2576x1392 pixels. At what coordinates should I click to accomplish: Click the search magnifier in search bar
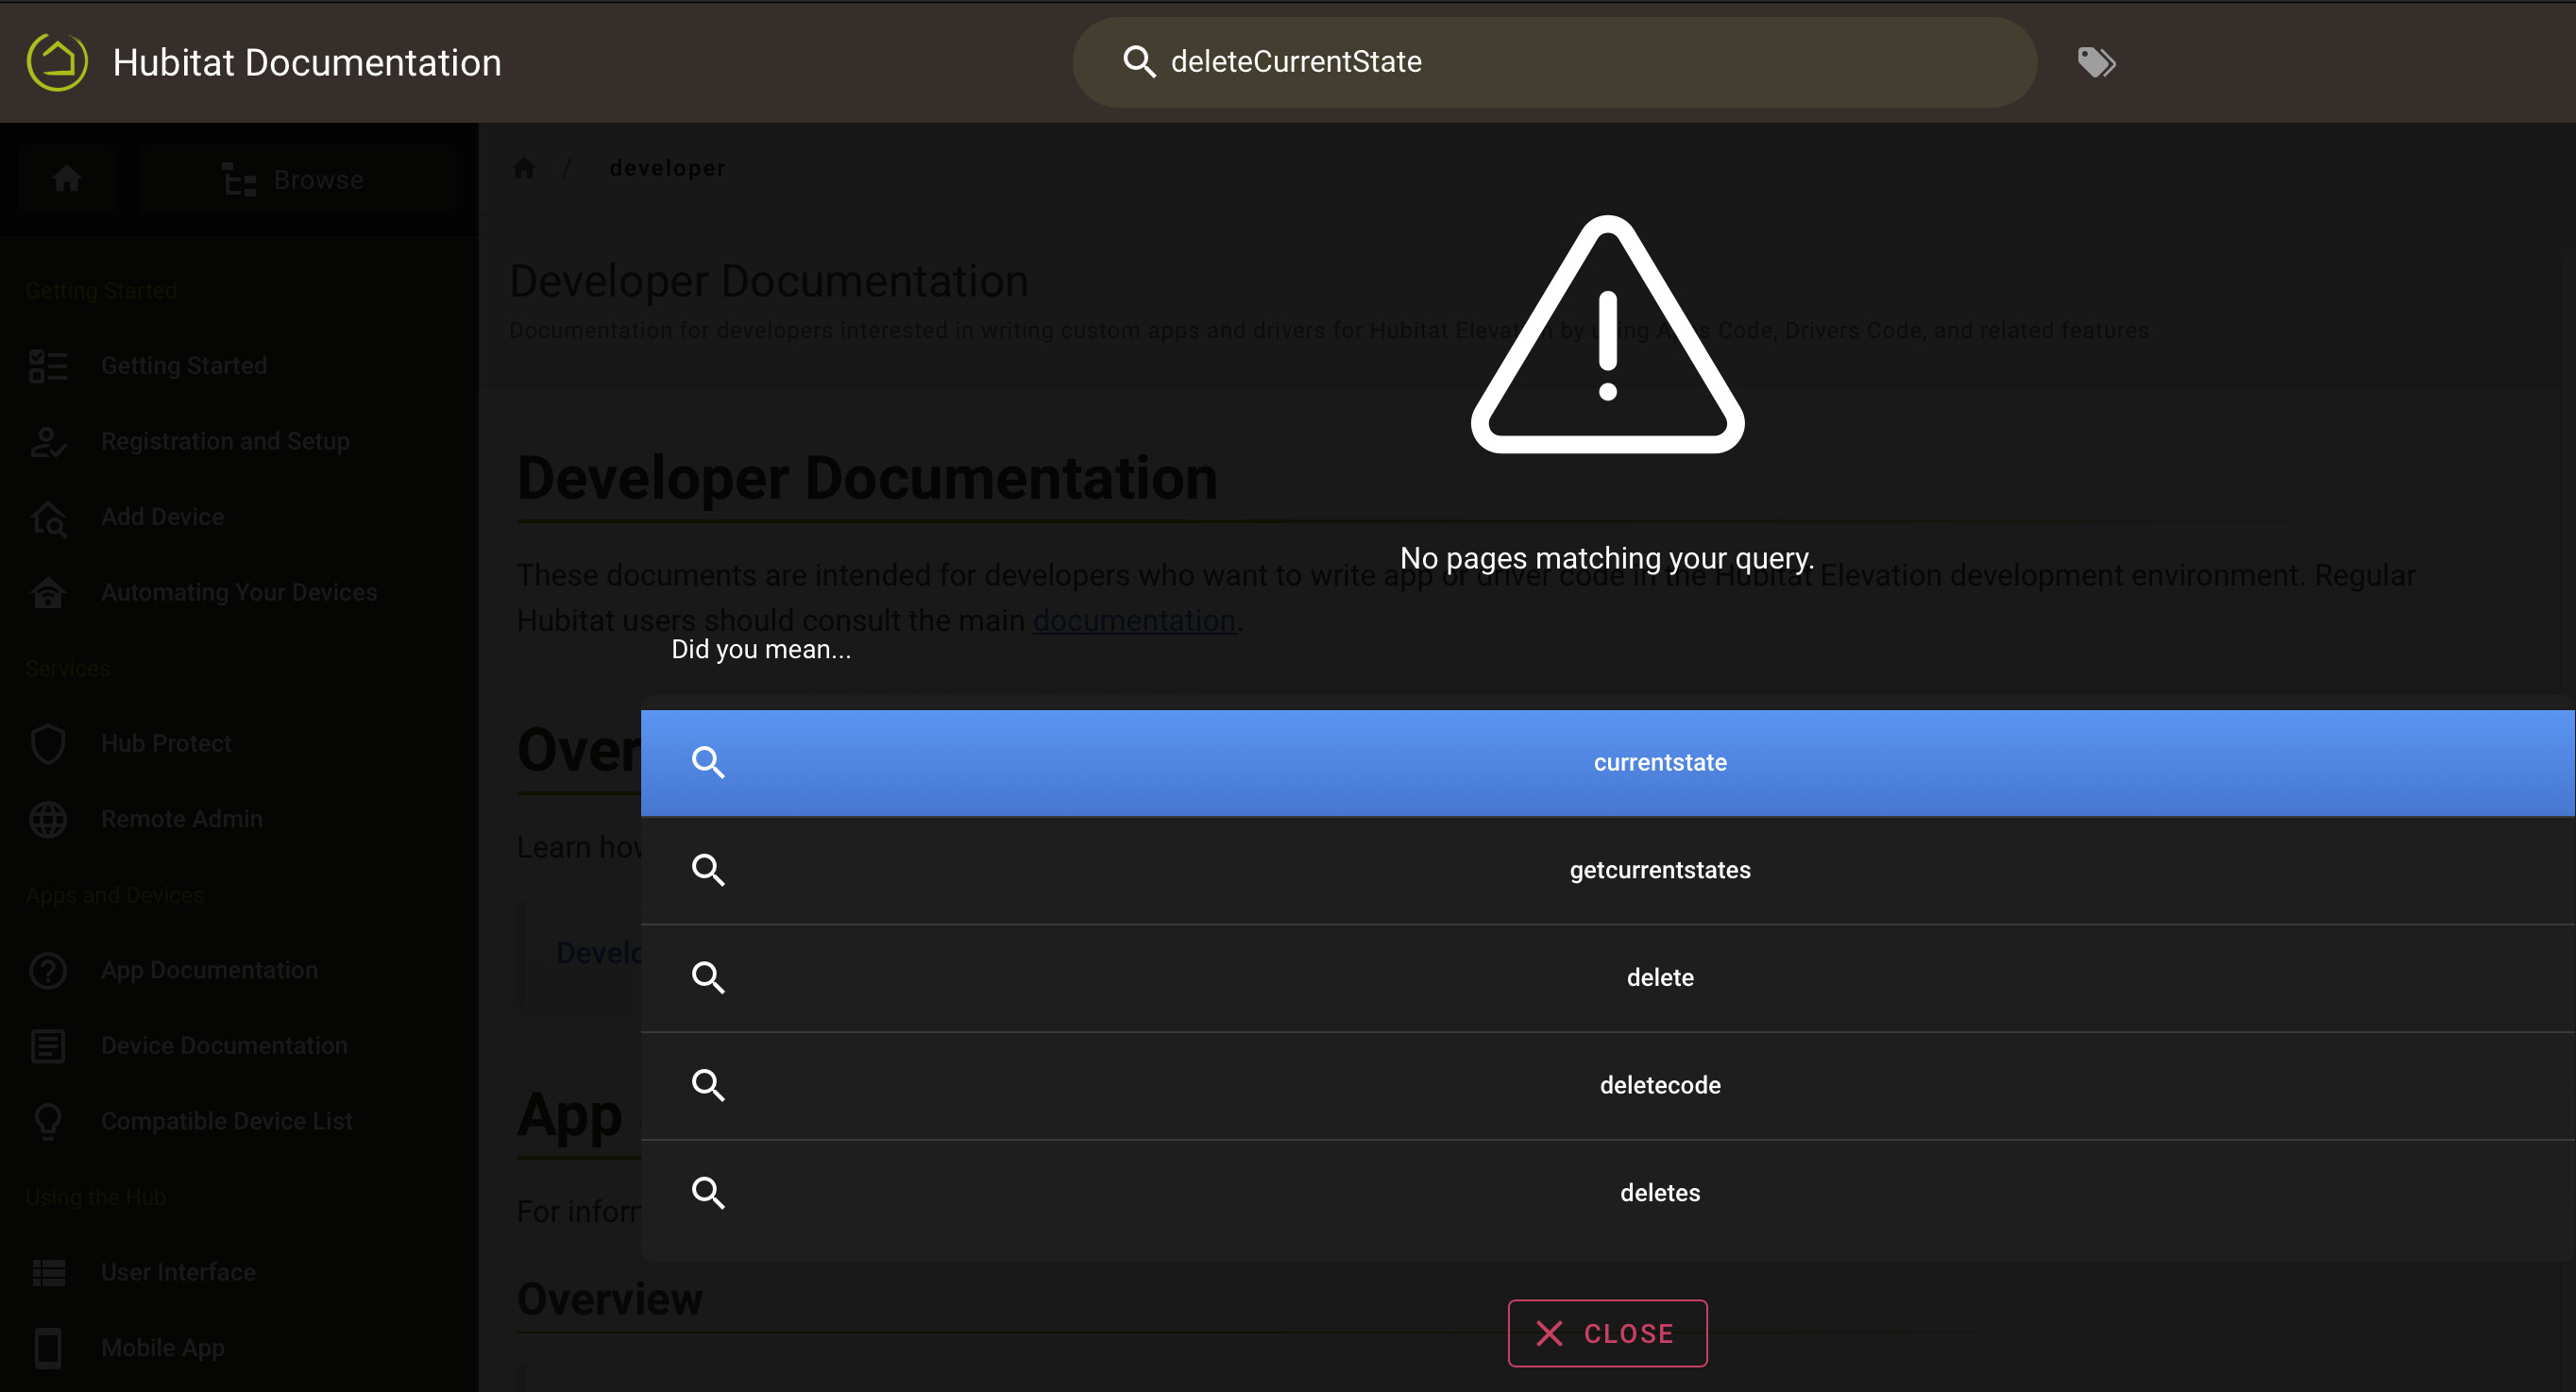1138,62
